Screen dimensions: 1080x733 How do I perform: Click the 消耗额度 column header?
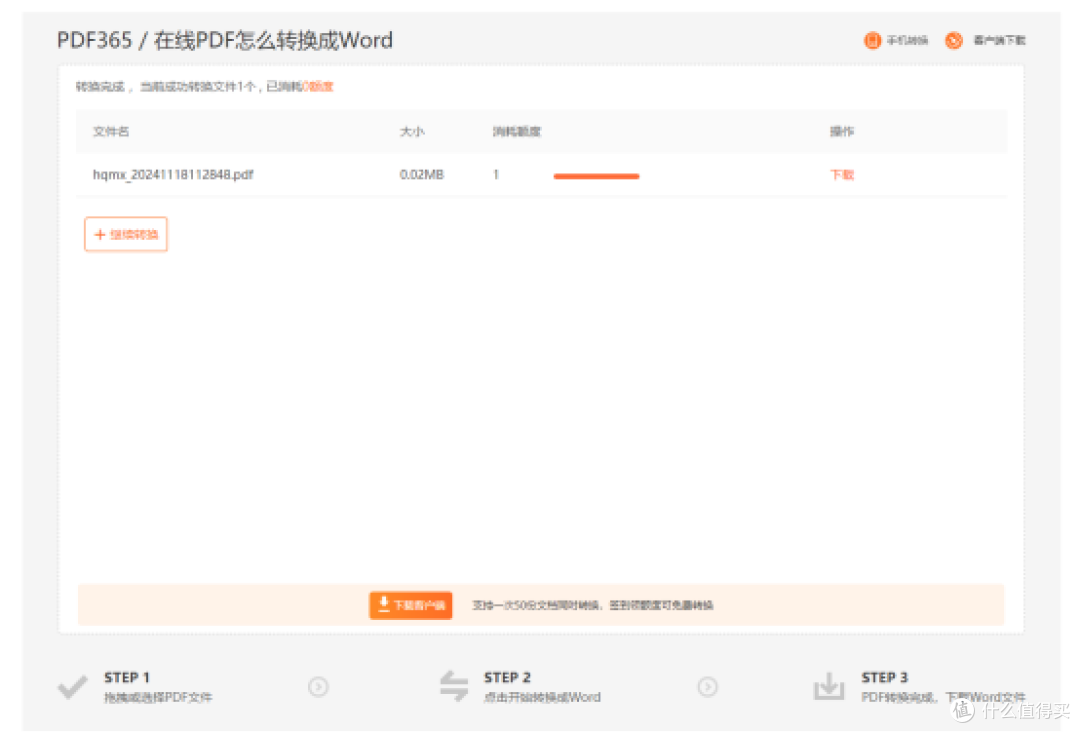517,132
